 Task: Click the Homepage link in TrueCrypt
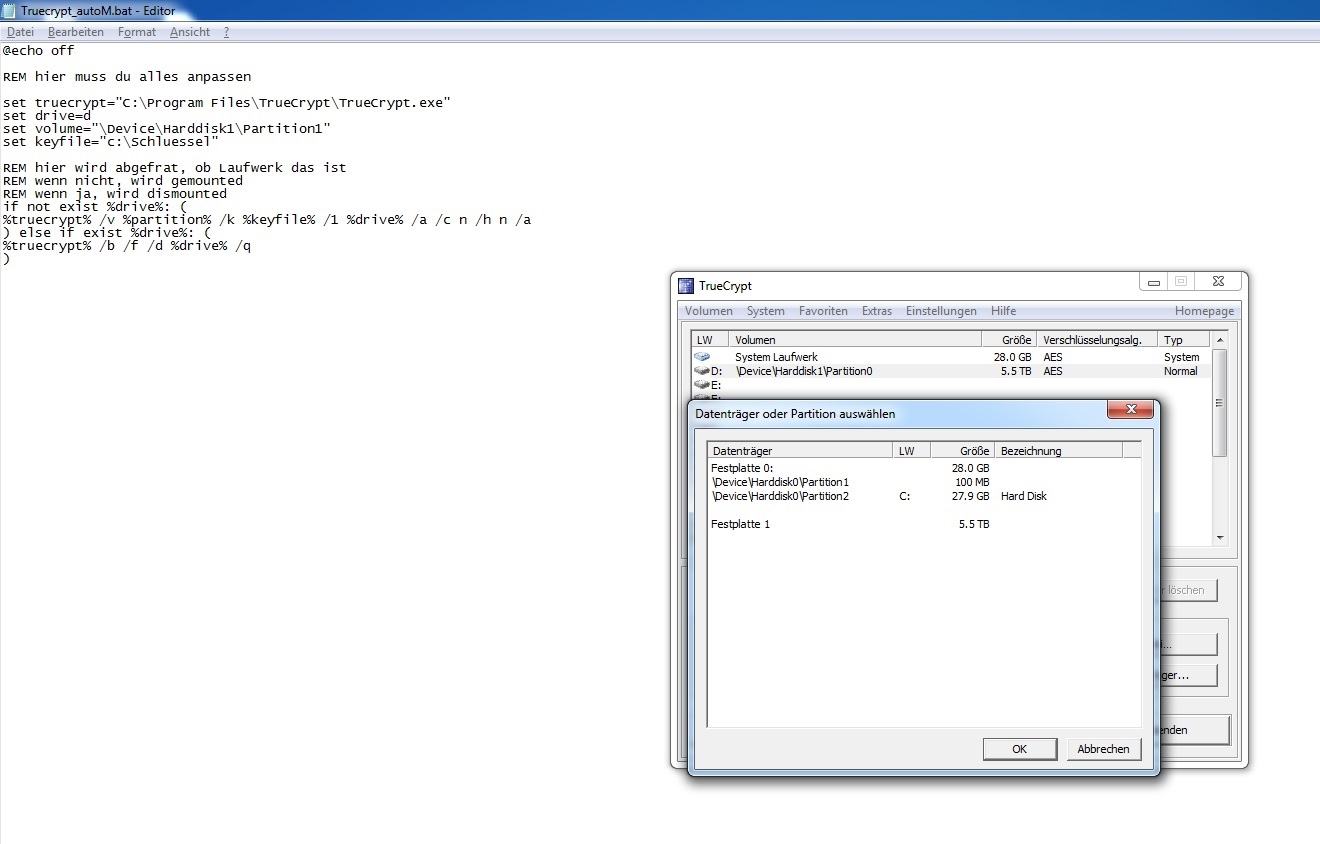click(1204, 311)
